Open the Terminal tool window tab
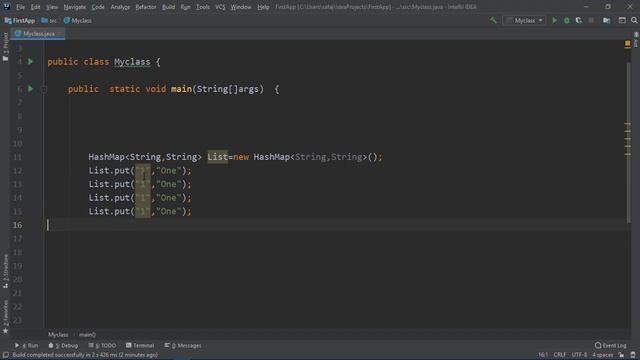Image resolution: width=640 pixels, height=360 pixels. click(x=140, y=346)
